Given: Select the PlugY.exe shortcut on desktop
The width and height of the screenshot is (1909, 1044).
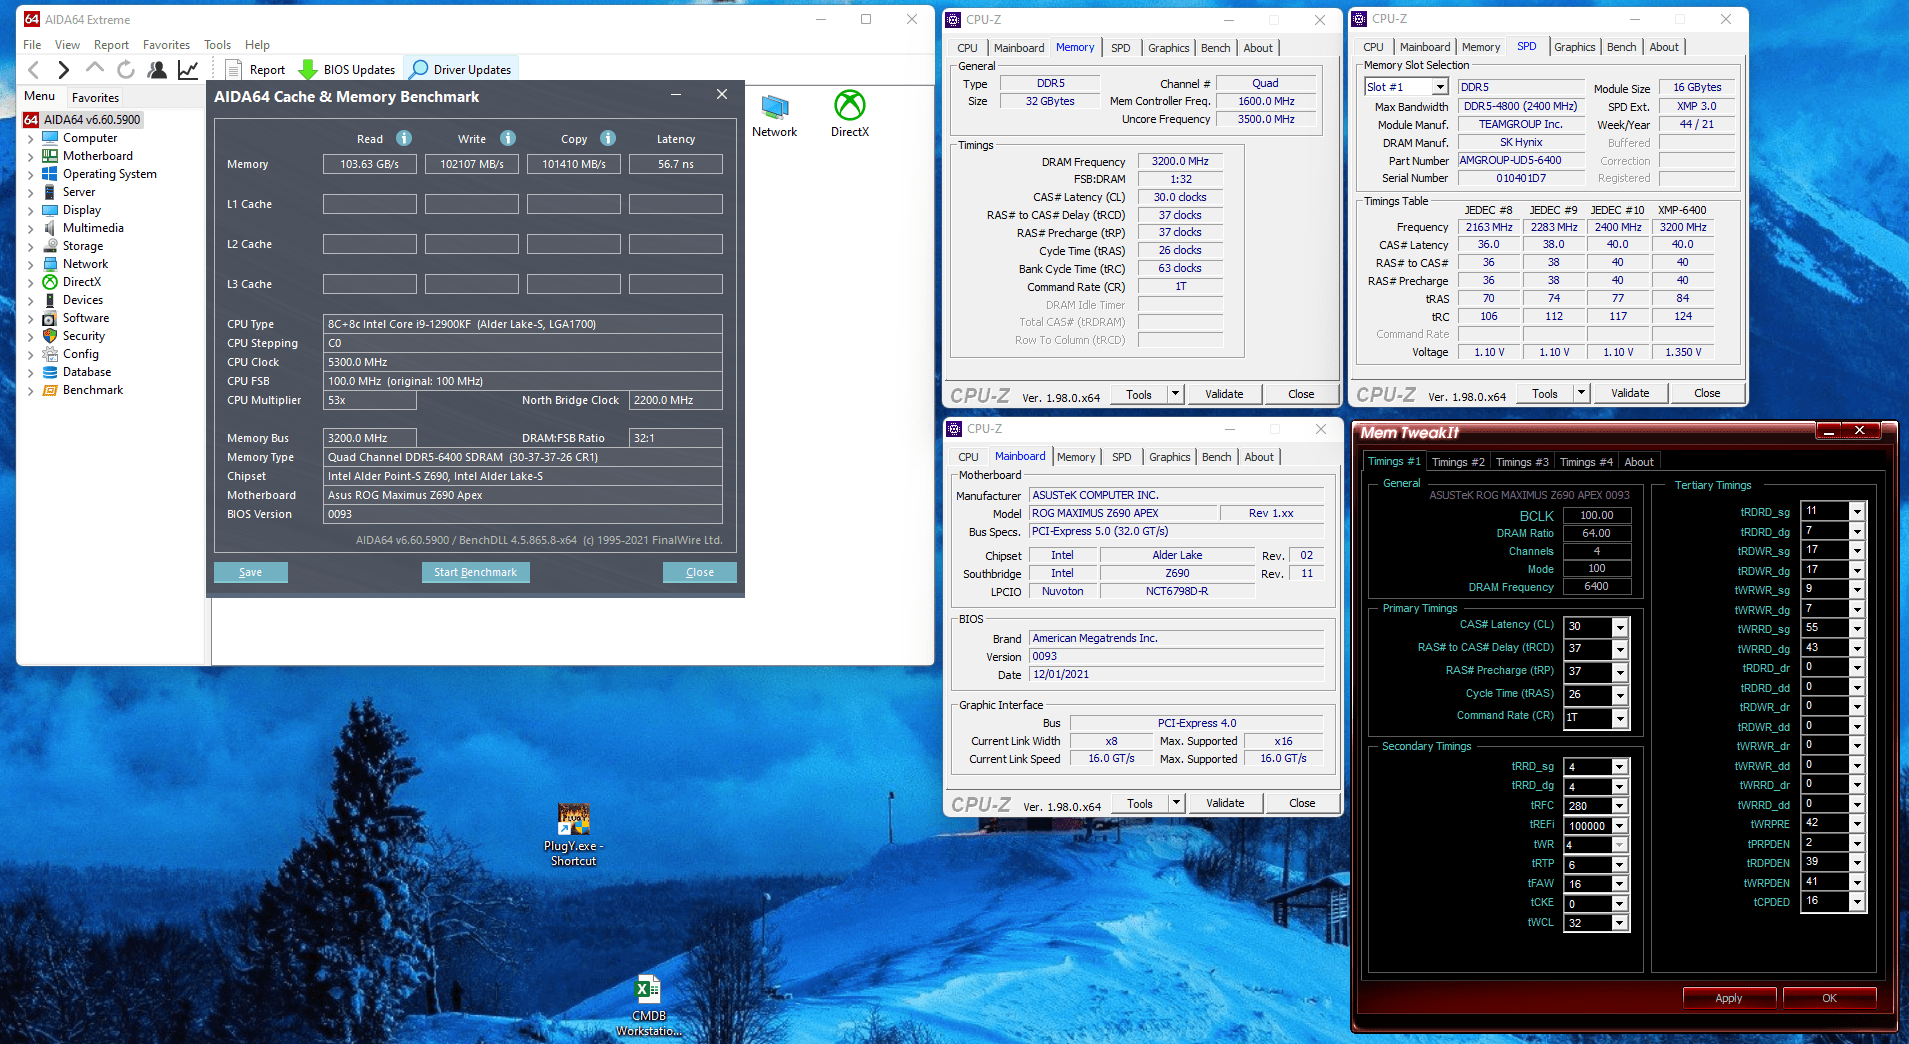Looking at the screenshot, I should click(573, 835).
